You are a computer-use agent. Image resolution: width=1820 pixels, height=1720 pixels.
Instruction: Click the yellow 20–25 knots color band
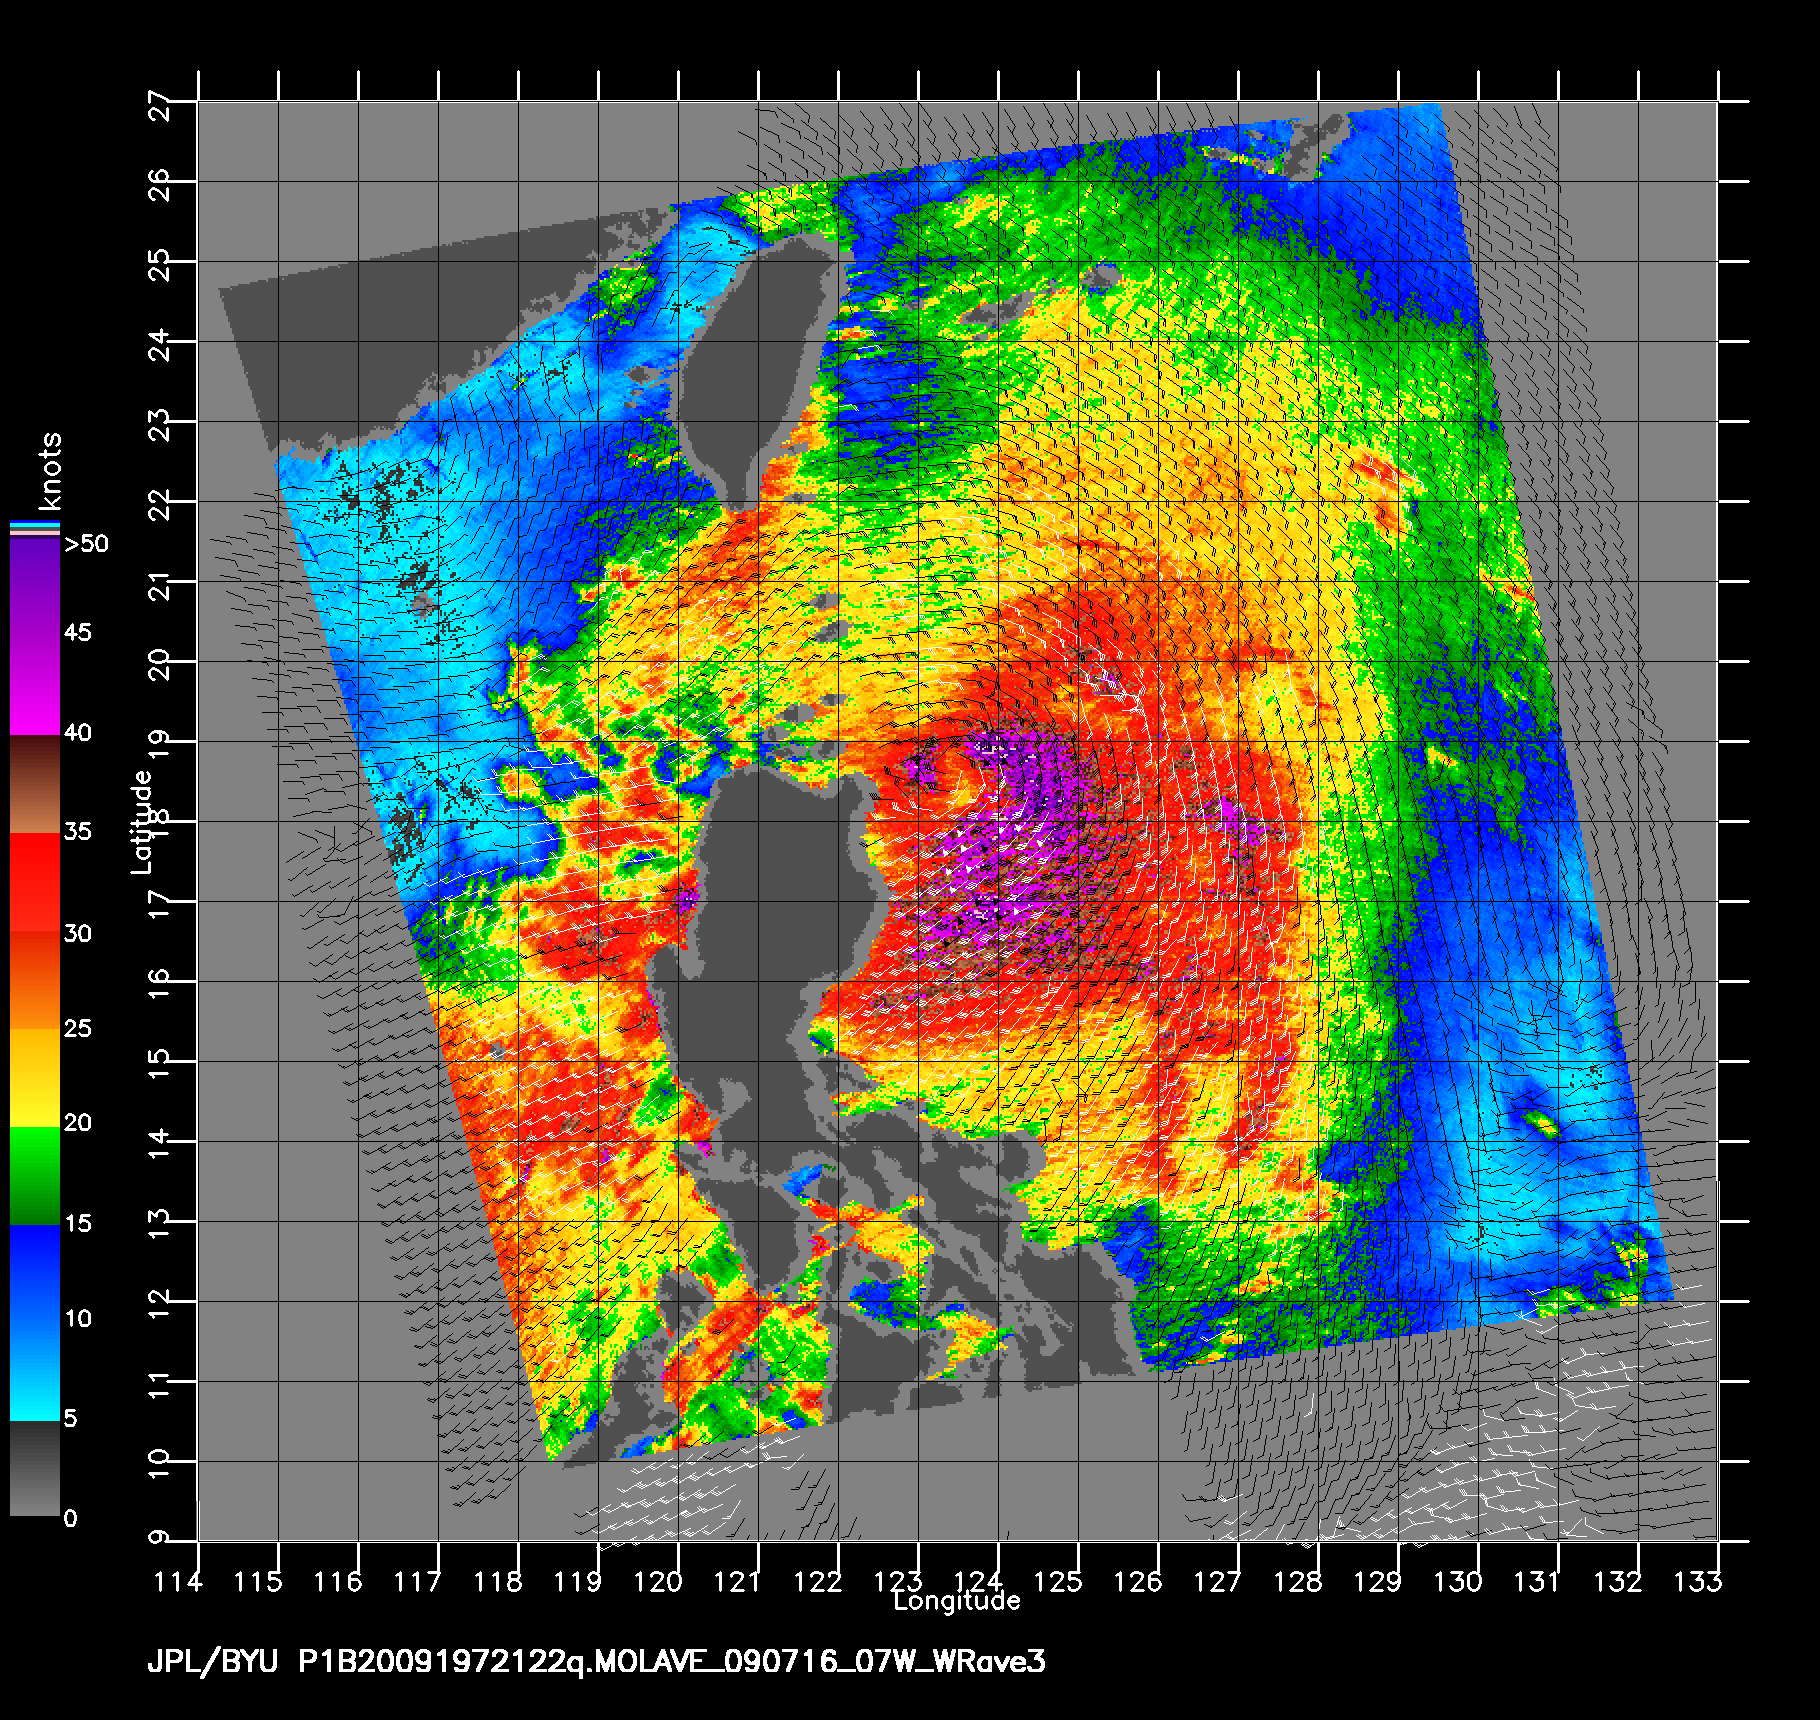click(x=35, y=1078)
